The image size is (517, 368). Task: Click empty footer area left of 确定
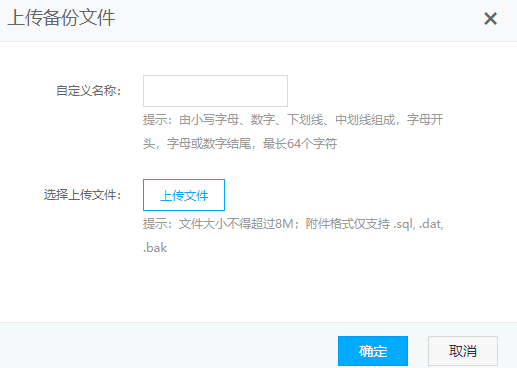pyautogui.click(x=167, y=347)
